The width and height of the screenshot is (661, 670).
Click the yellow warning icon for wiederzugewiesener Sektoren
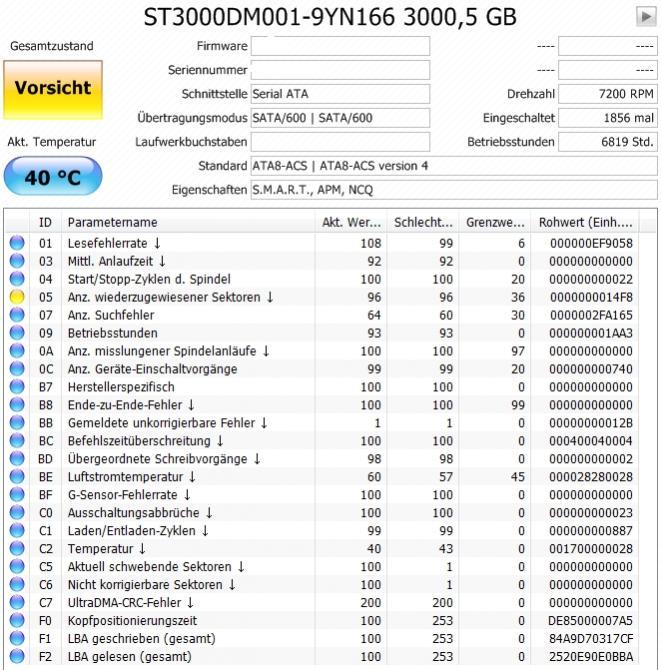(17, 297)
